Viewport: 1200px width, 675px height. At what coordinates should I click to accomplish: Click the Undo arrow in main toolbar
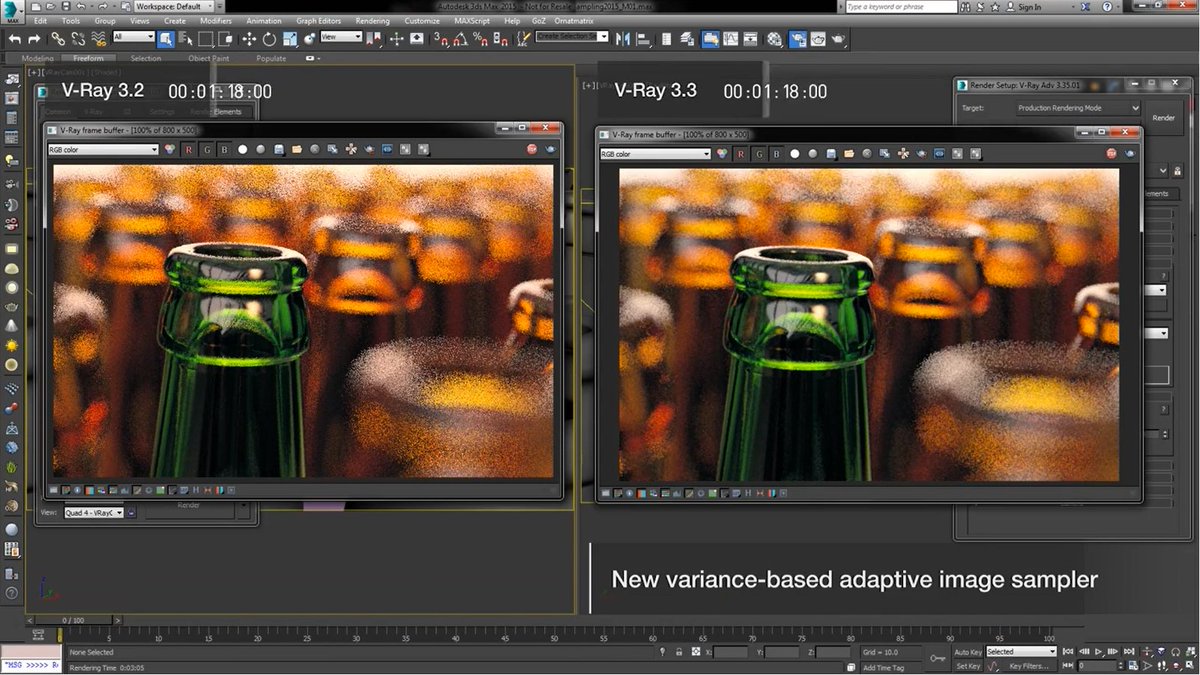(15, 39)
